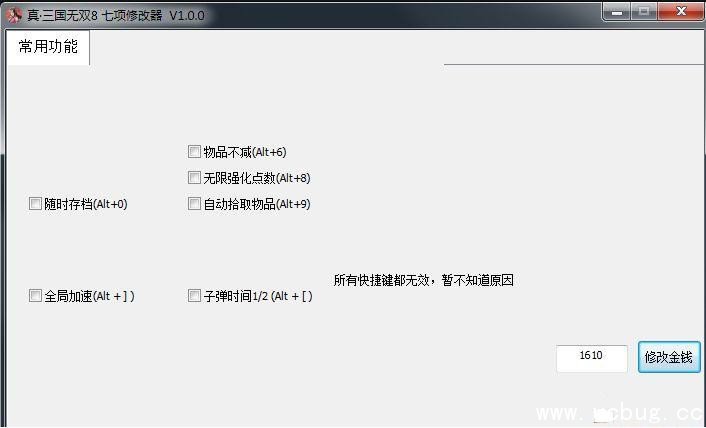Check the 随时存档 (Alt+0) box
Image resolution: width=706 pixels, height=428 pixels.
click(x=35, y=203)
